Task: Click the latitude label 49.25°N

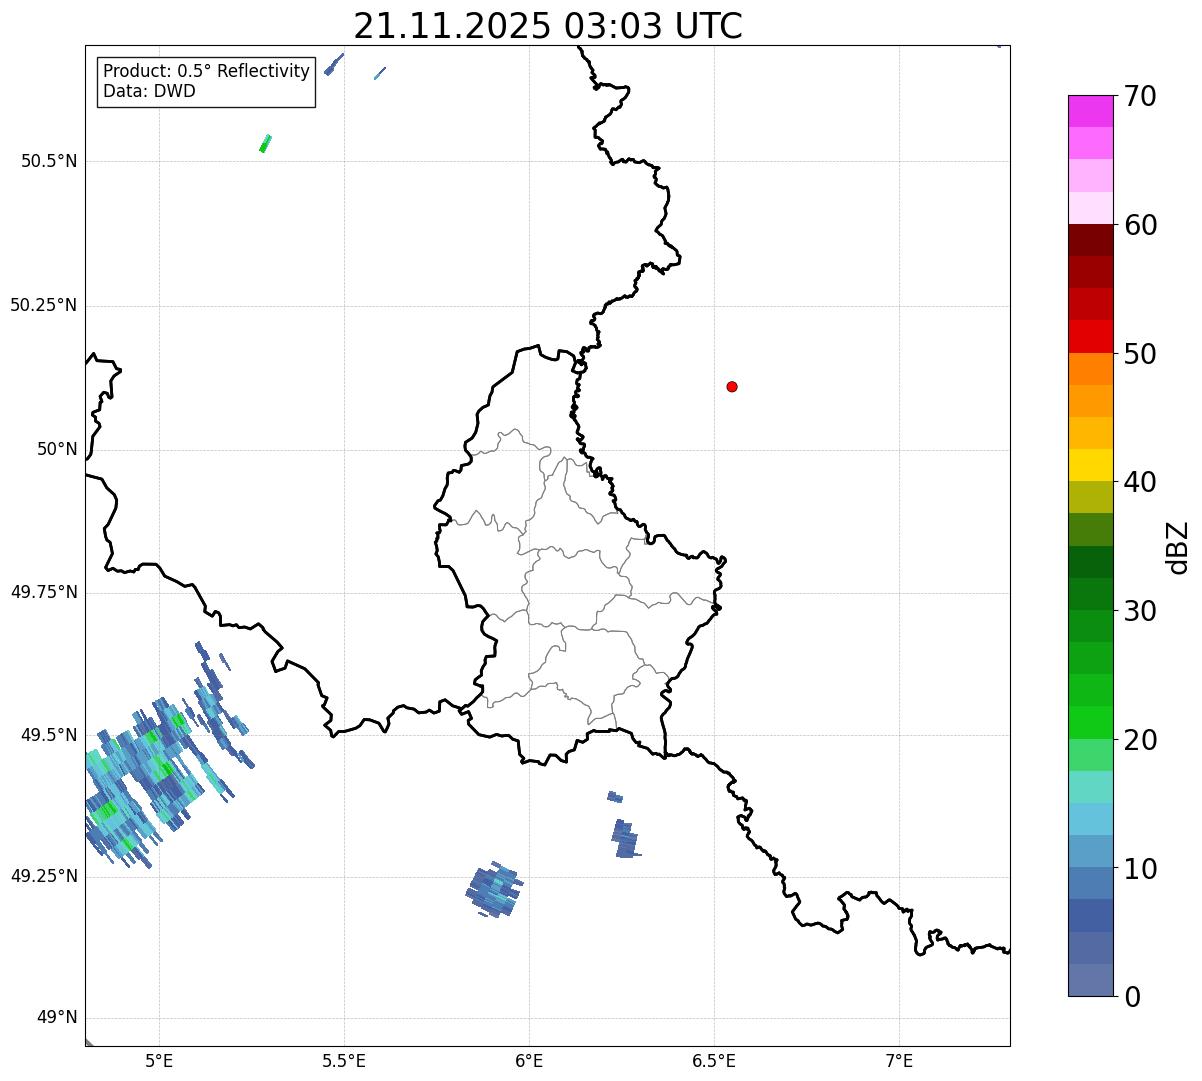Action: pos(44,876)
